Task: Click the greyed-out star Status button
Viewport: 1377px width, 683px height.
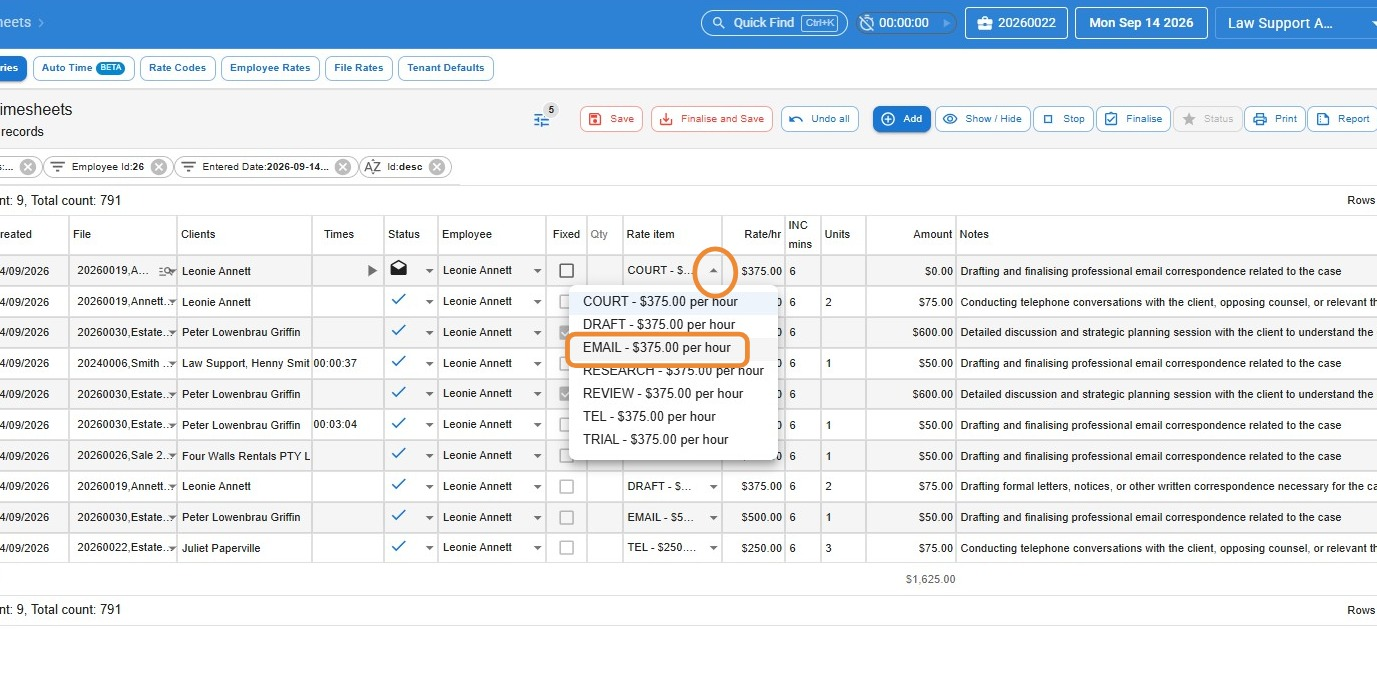Action: [1208, 119]
